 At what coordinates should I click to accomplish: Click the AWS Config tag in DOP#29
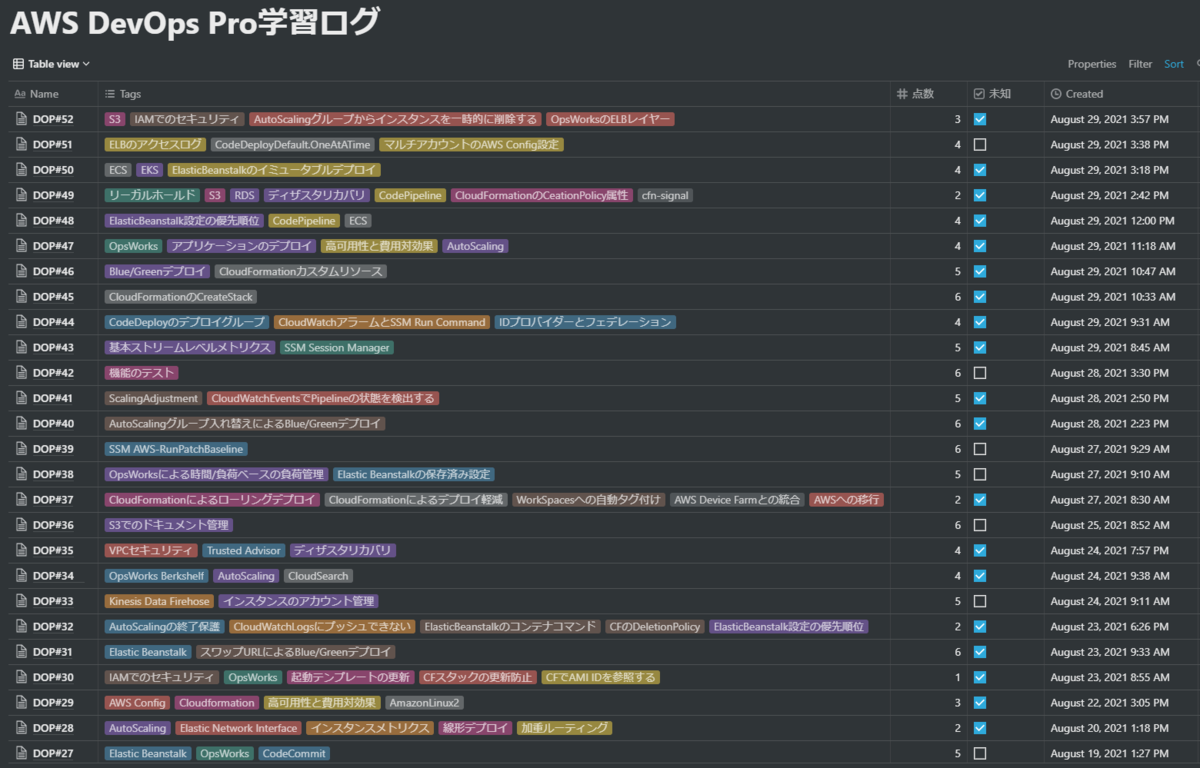tap(137, 703)
